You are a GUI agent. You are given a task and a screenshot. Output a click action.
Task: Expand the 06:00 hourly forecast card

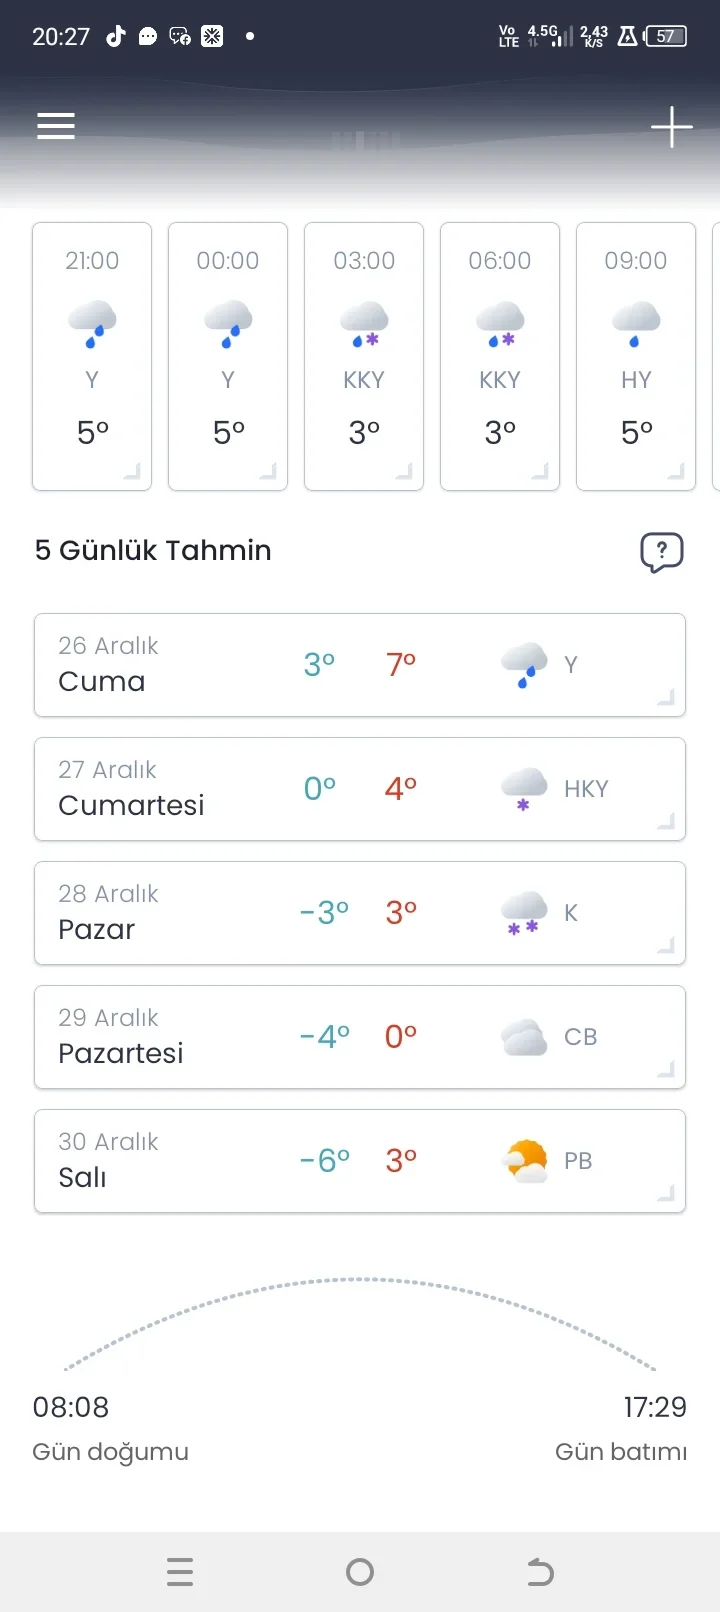pos(500,357)
